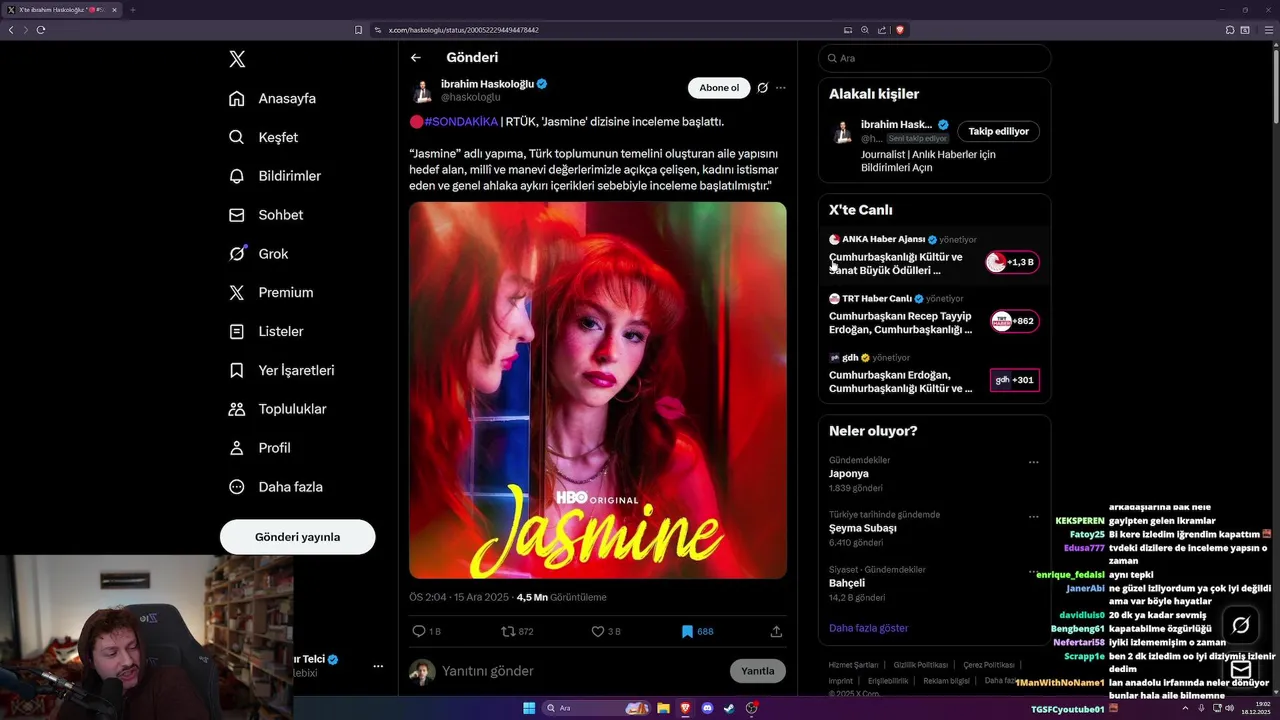The width and height of the screenshot is (1280, 720).
Task: Open the post's three-dot menu
Action: coord(781,88)
